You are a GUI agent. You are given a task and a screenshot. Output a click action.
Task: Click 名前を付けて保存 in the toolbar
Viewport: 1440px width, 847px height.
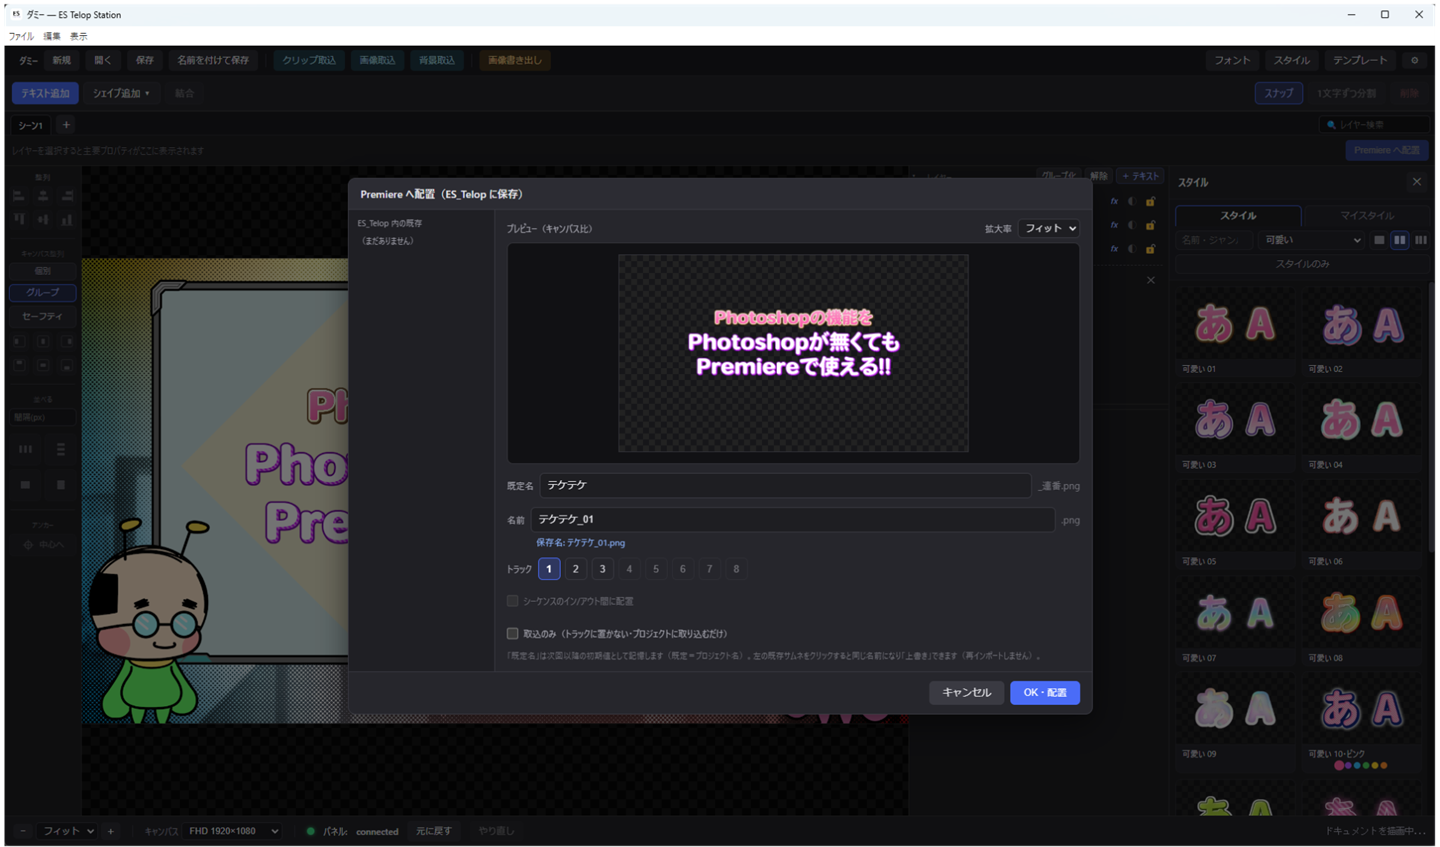213,60
